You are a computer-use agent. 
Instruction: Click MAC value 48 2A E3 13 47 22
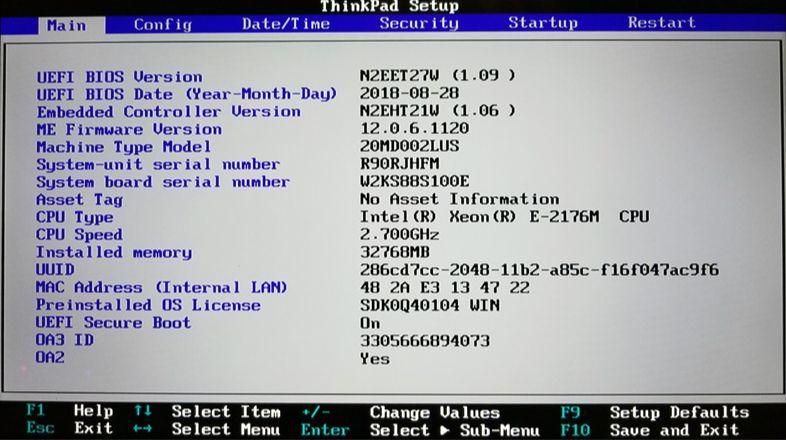445,288
